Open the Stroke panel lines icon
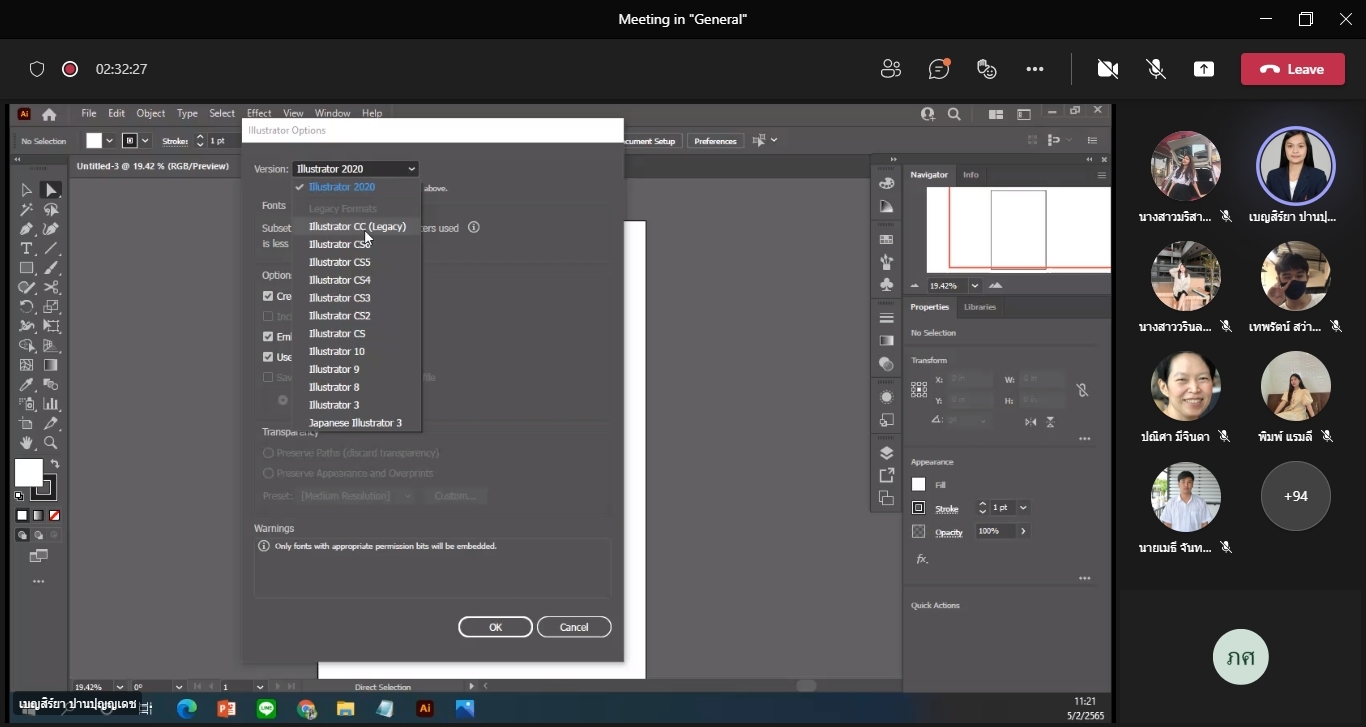Image resolution: width=1366 pixels, height=727 pixels. (886, 318)
